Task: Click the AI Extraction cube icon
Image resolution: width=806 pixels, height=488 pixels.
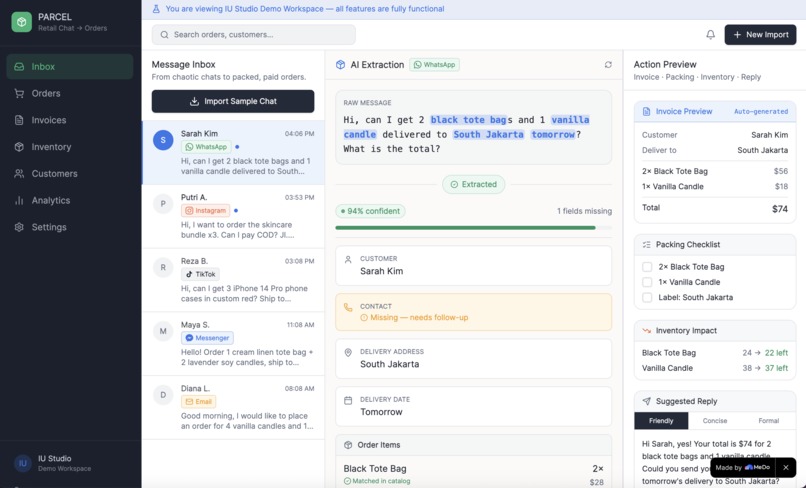Action: (x=340, y=65)
